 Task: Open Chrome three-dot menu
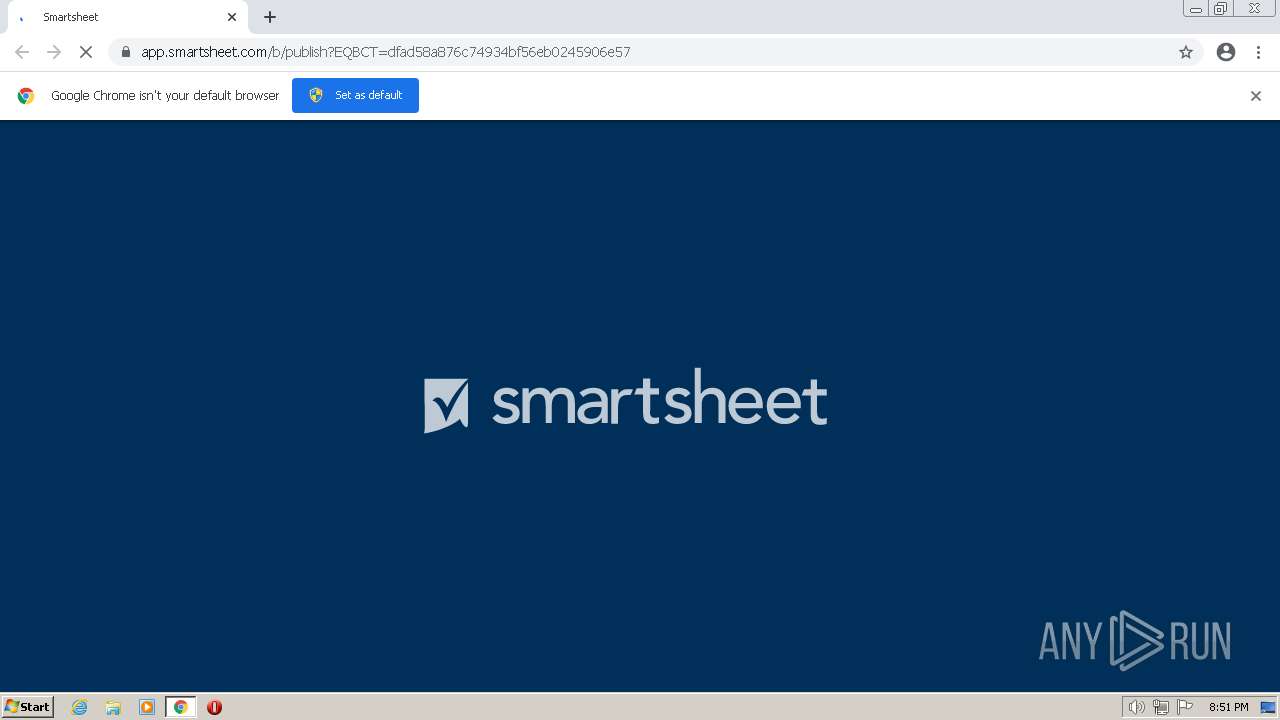[1258, 52]
